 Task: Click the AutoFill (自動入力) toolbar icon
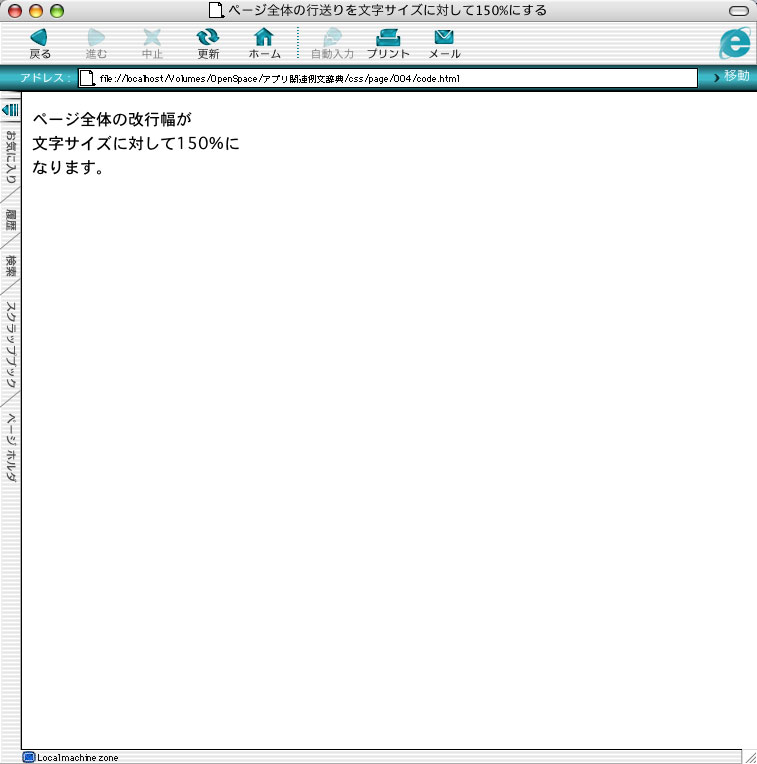tap(332, 42)
